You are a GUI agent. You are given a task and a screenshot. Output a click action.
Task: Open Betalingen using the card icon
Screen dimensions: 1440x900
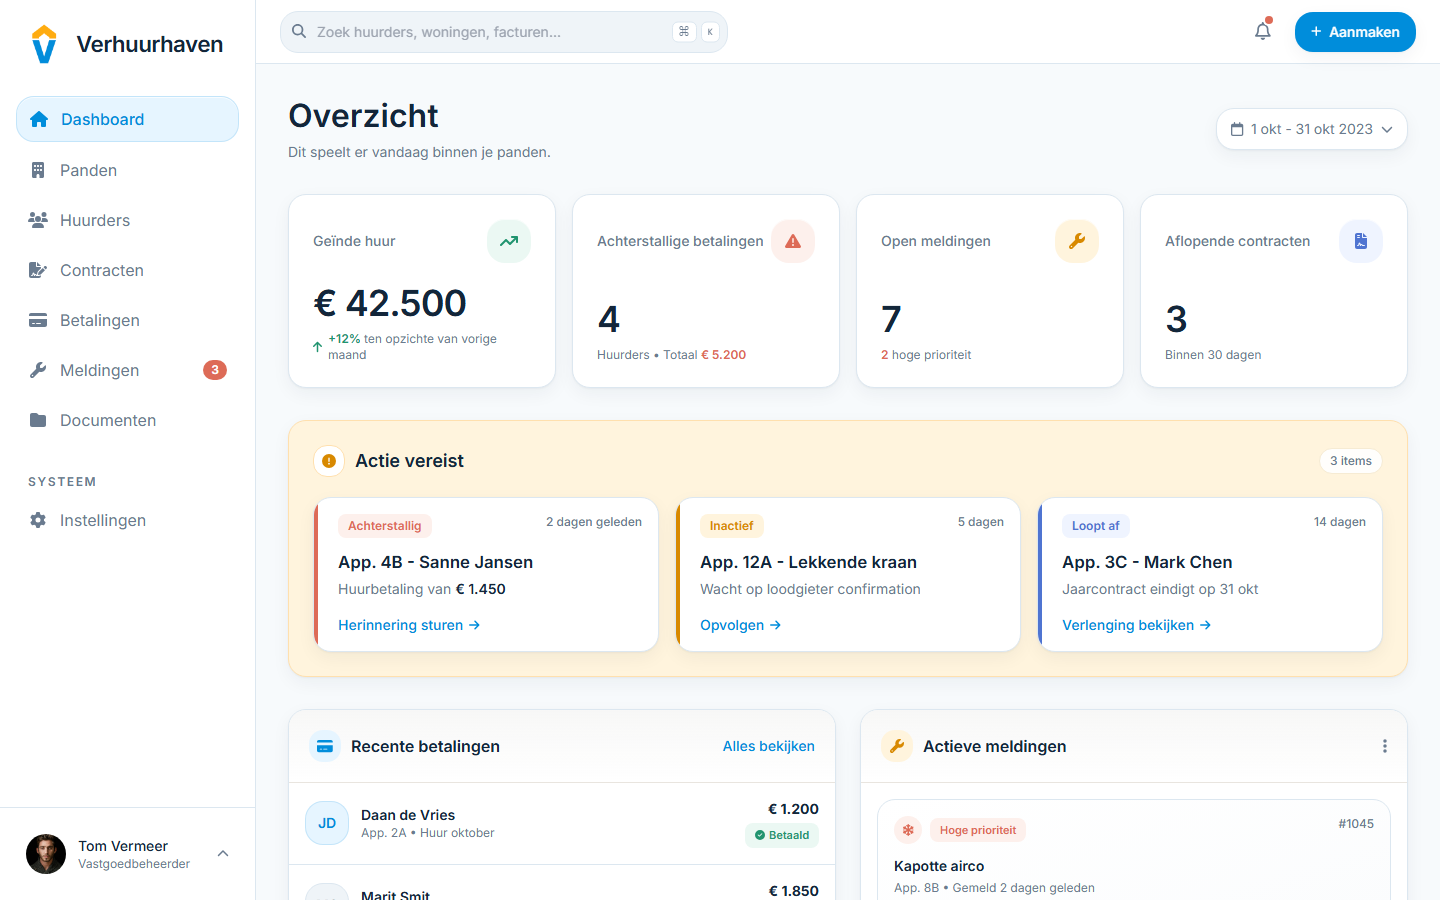(39, 320)
